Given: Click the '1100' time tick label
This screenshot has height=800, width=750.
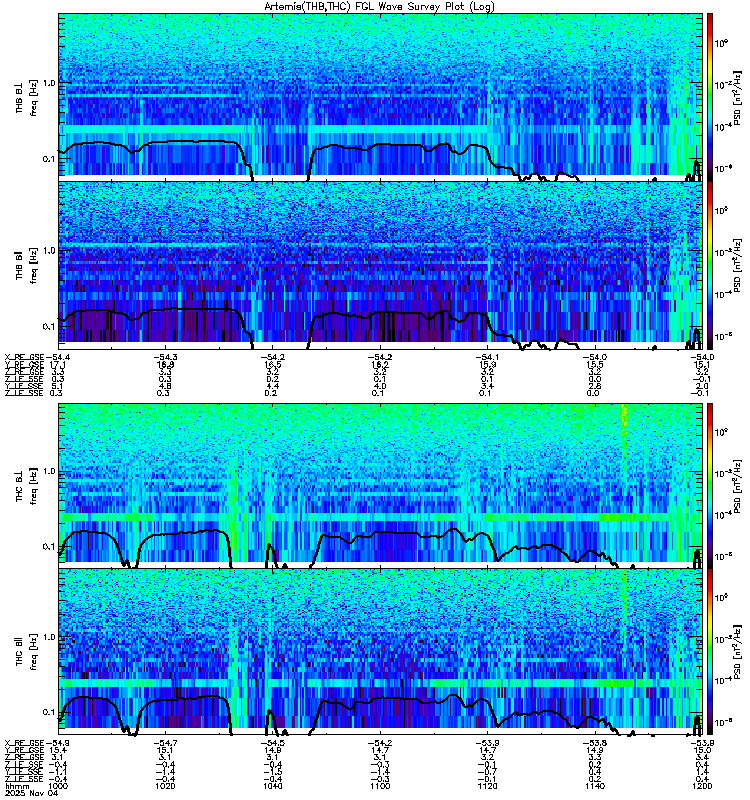Looking at the screenshot, I should tap(380, 786).
